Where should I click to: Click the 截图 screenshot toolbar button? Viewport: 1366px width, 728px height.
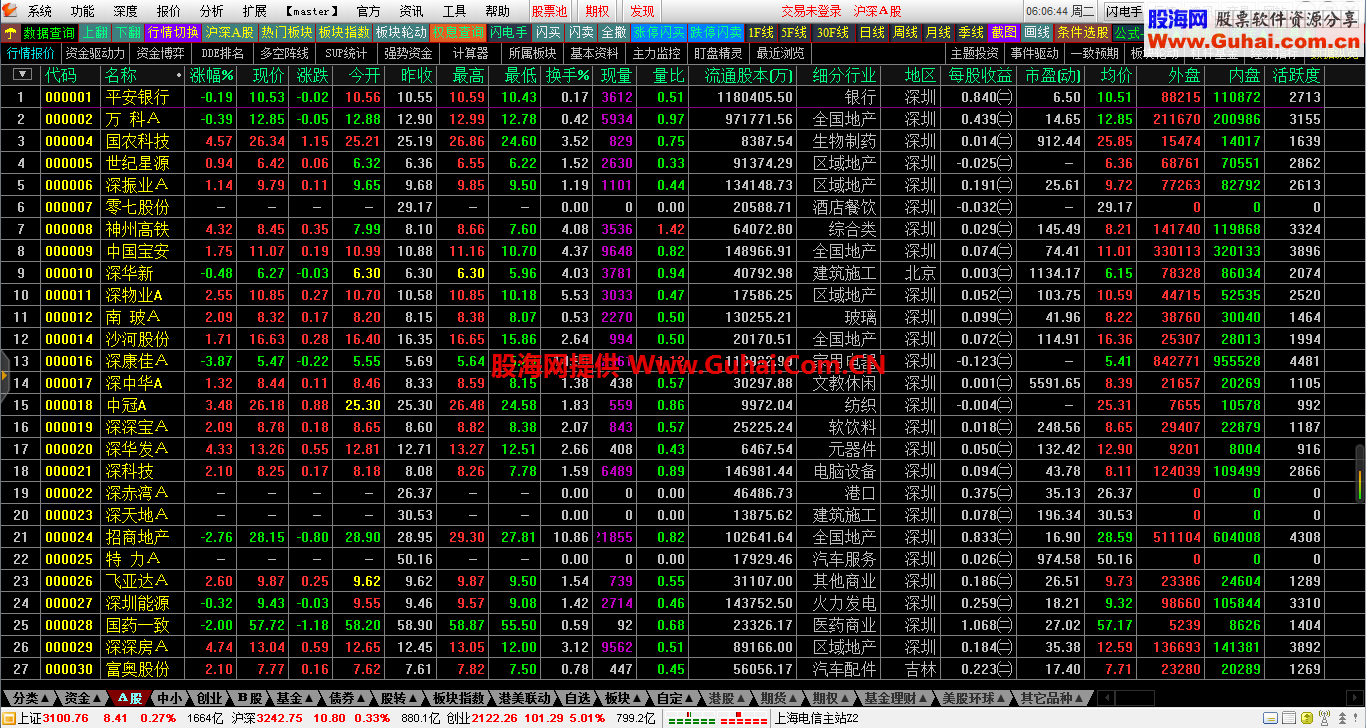tap(1004, 32)
